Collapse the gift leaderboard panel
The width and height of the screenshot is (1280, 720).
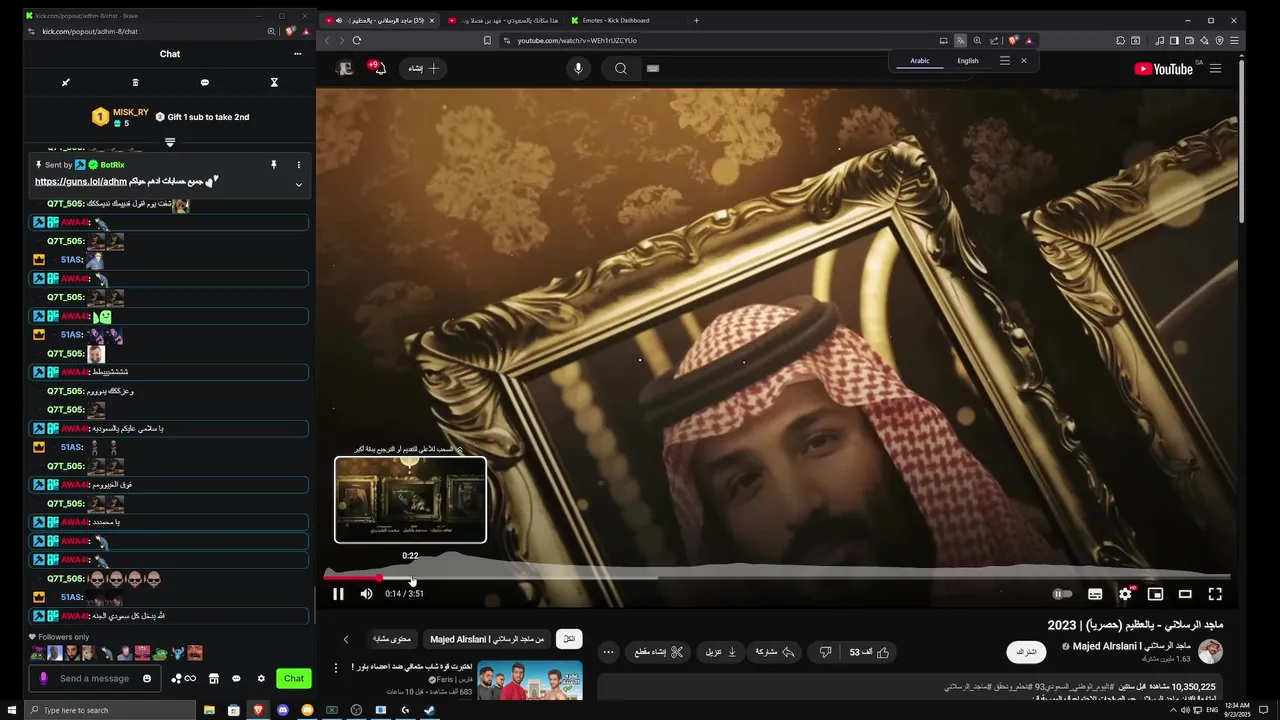pyautogui.click(x=170, y=143)
